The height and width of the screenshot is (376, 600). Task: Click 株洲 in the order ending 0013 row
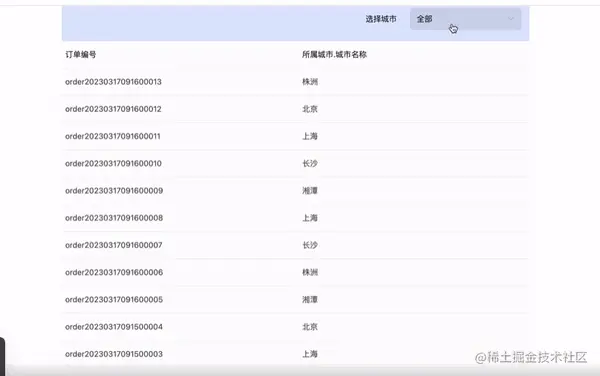point(310,82)
